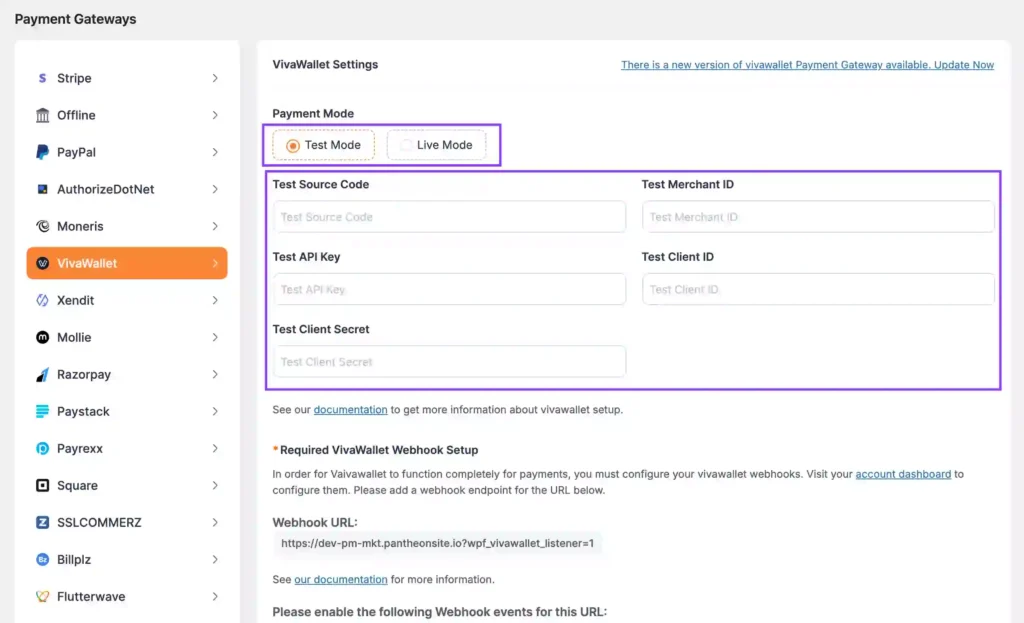Click the AuthorizeDotNet logo icon
The image size is (1024, 623).
pos(42,189)
